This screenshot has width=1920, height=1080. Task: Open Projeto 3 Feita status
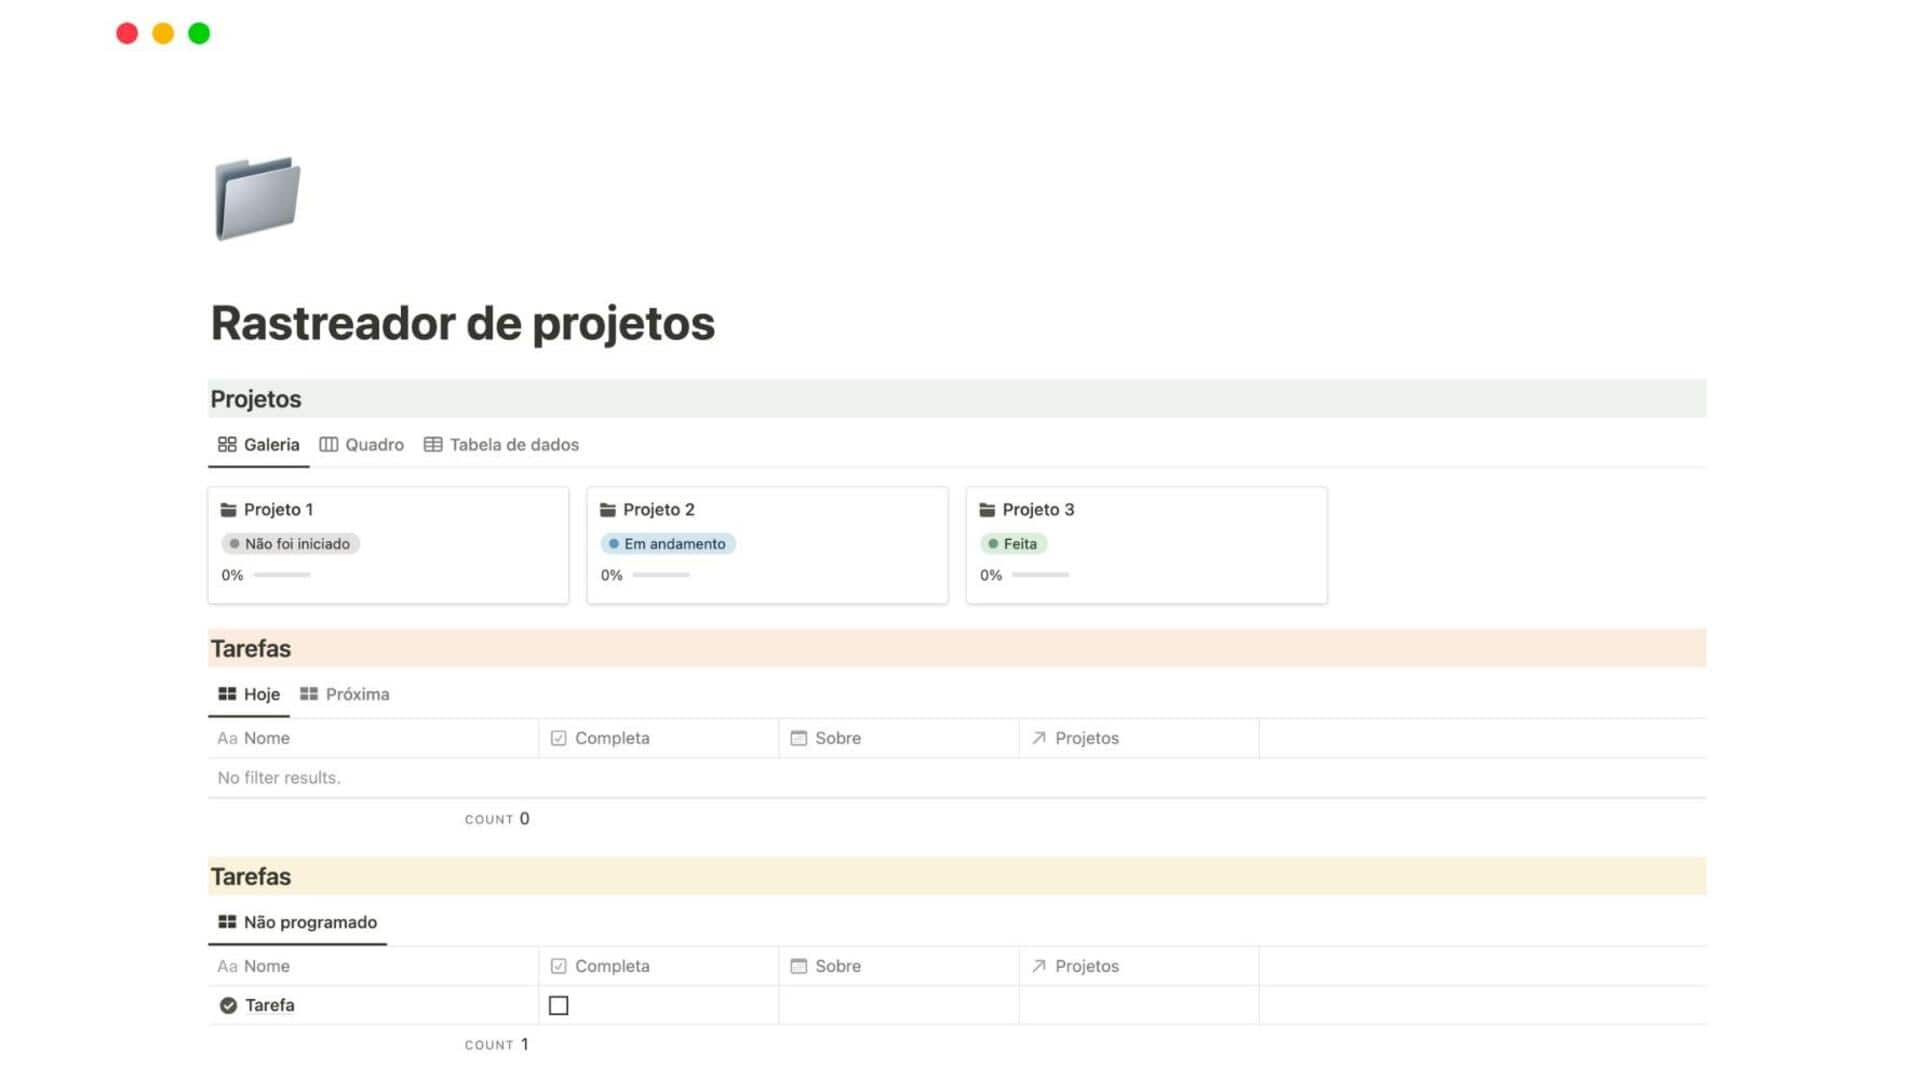1013,543
